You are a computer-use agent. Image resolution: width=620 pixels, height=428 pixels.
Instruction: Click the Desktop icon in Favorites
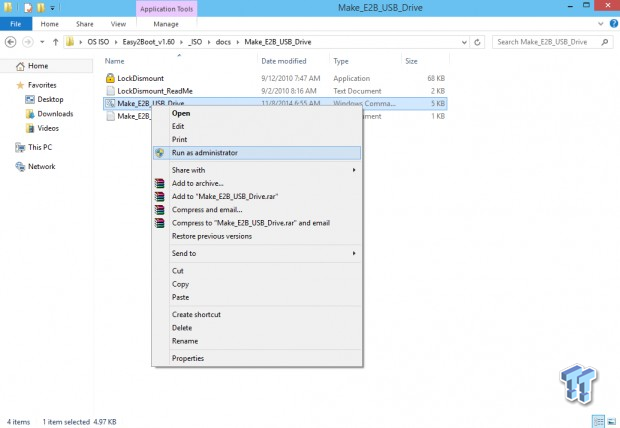pyautogui.click(x=30, y=99)
